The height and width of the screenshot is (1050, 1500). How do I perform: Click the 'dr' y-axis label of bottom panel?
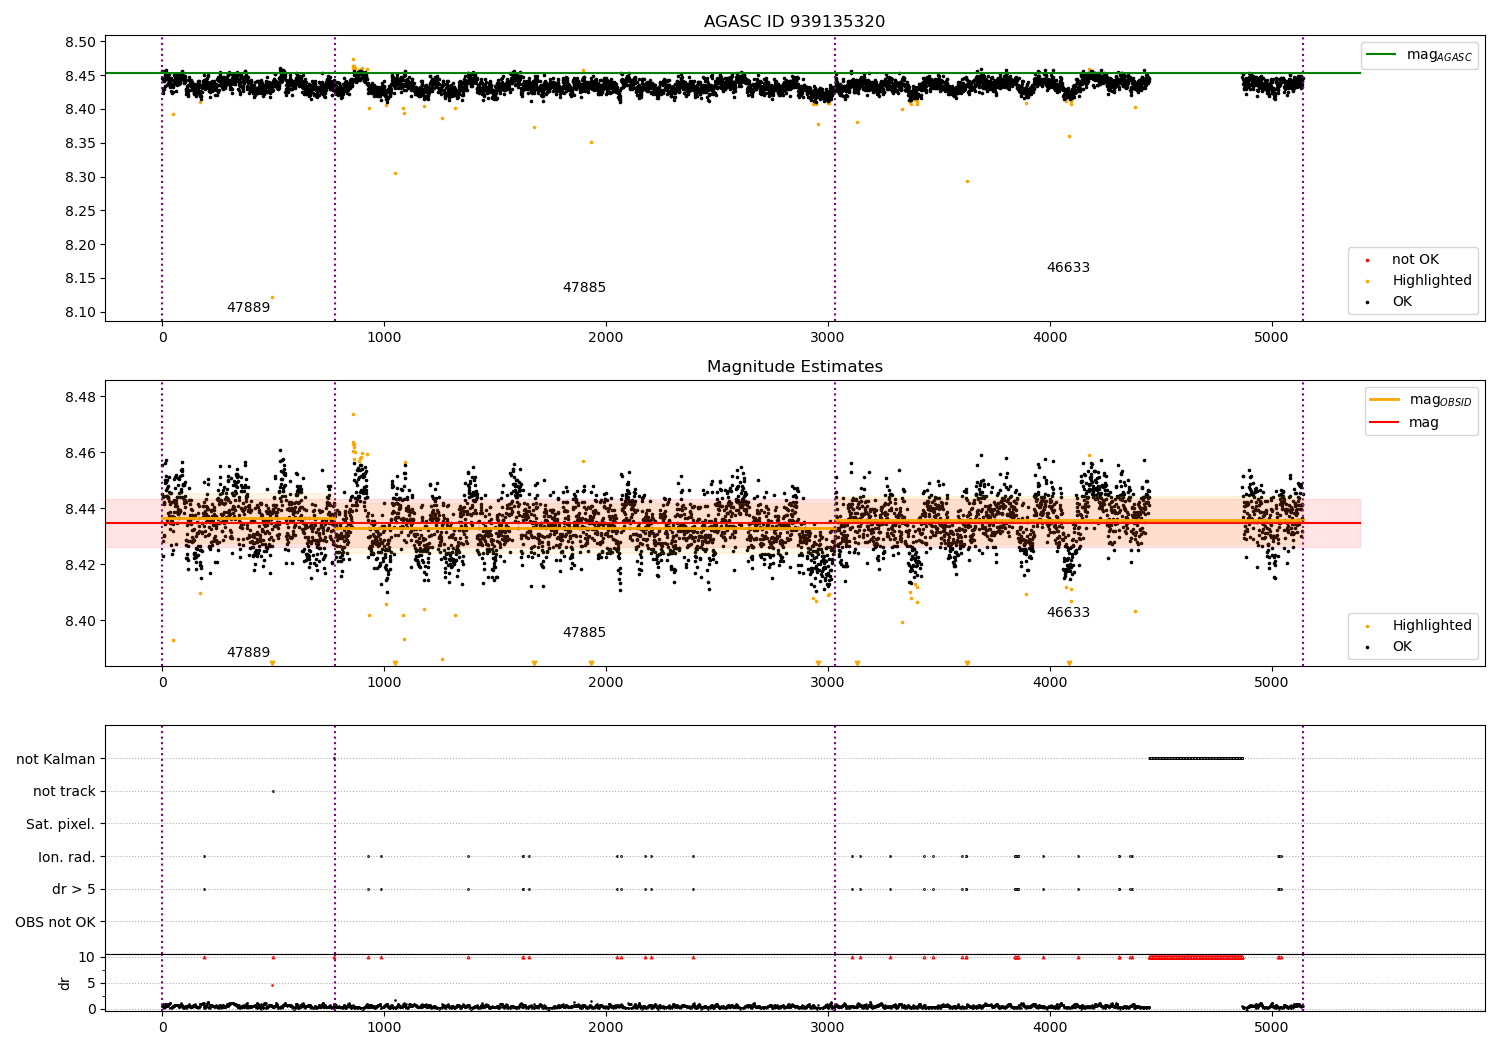coord(65,983)
